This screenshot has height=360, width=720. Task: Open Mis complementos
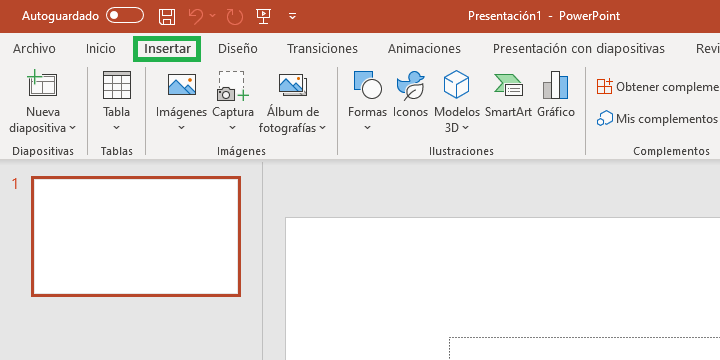(x=658, y=119)
